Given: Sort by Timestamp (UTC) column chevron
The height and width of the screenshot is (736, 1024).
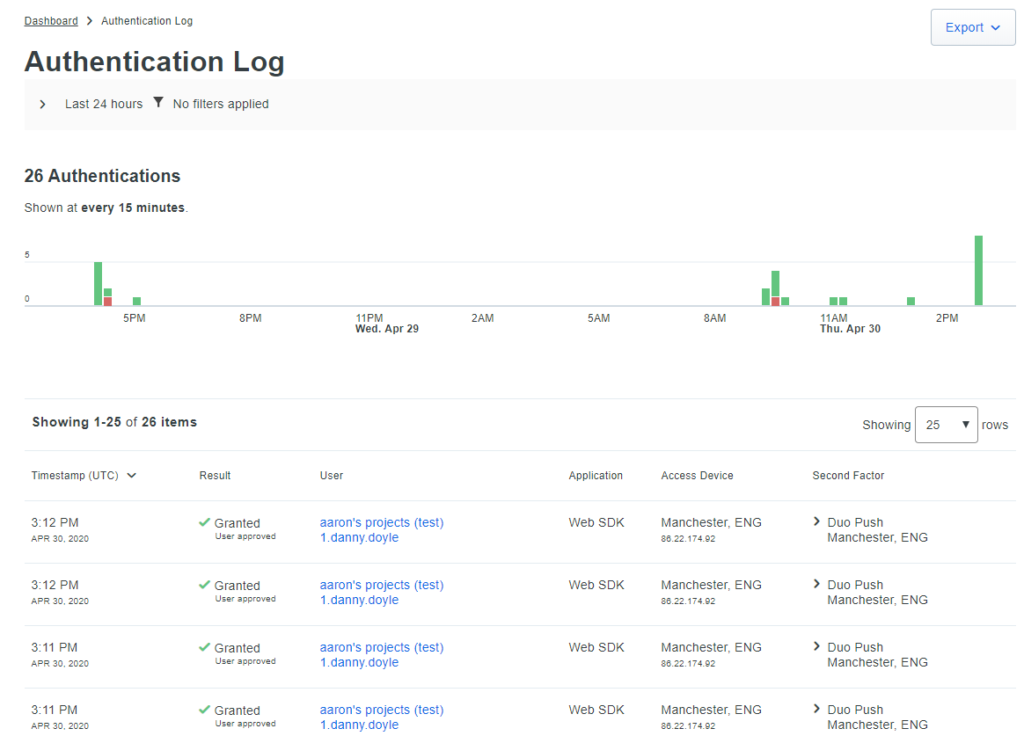Looking at the screenshot, I should pos(131,475).
